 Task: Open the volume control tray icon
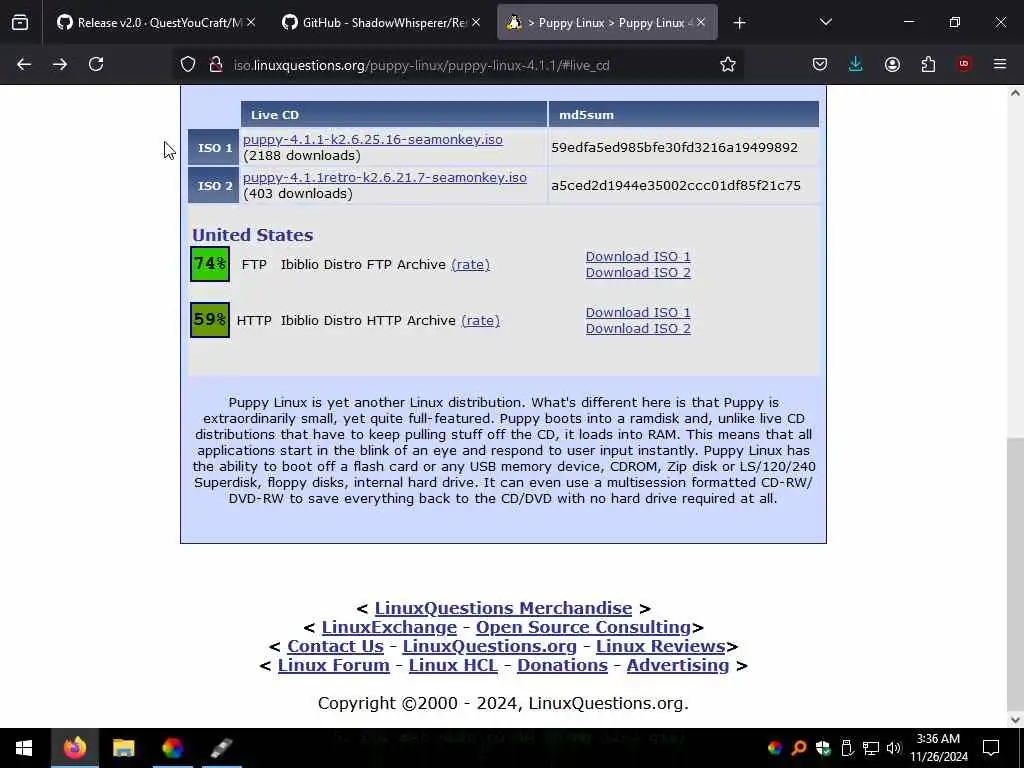tap(894, 748)
